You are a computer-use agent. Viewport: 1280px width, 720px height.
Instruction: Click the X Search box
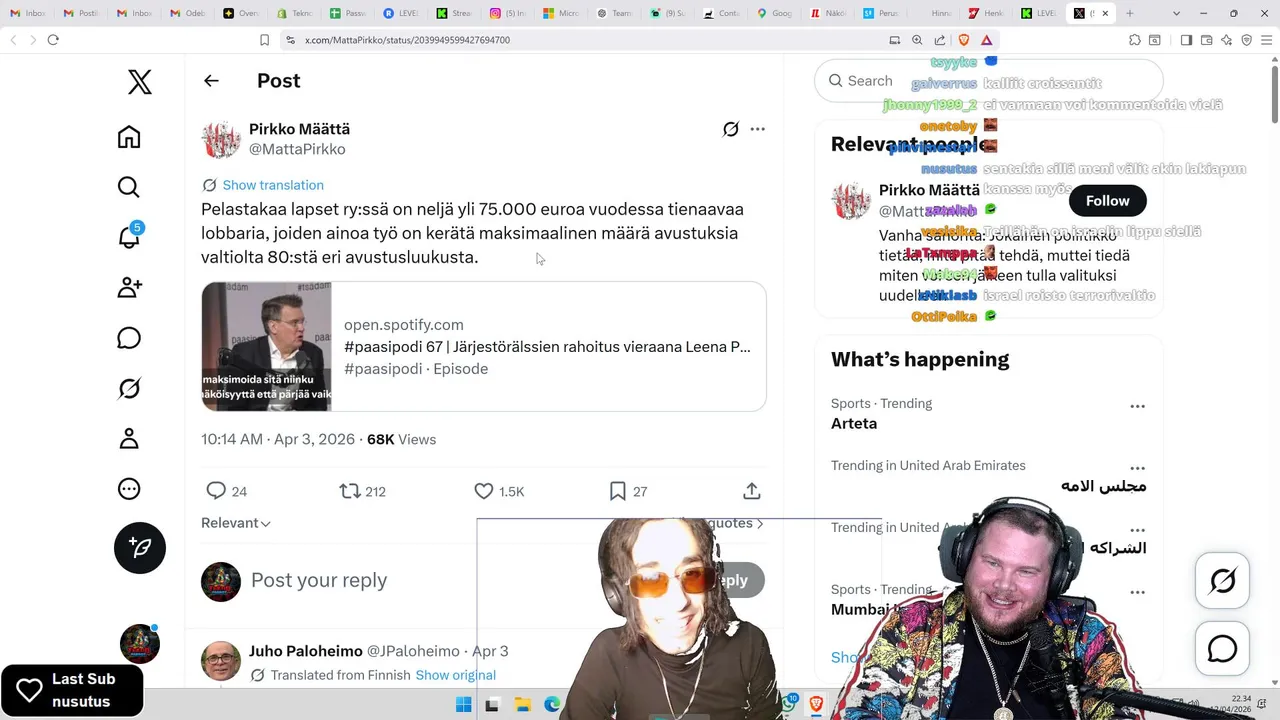[988, 81]
